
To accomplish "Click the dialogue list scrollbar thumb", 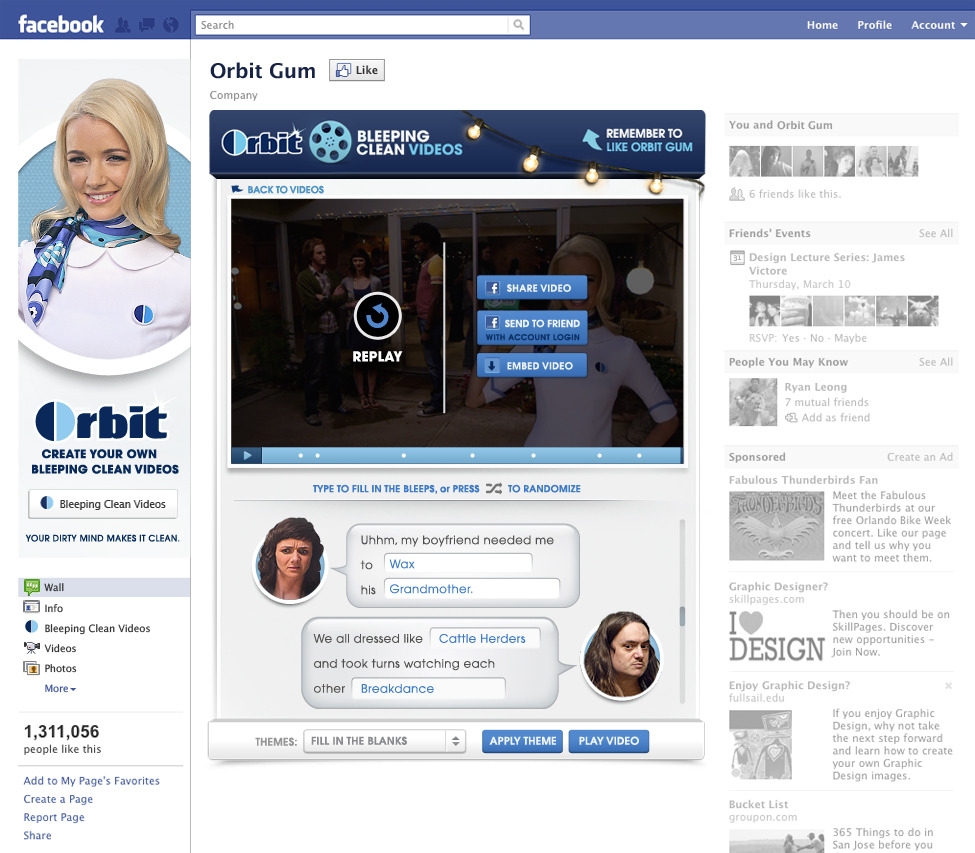I will point(682,616).
